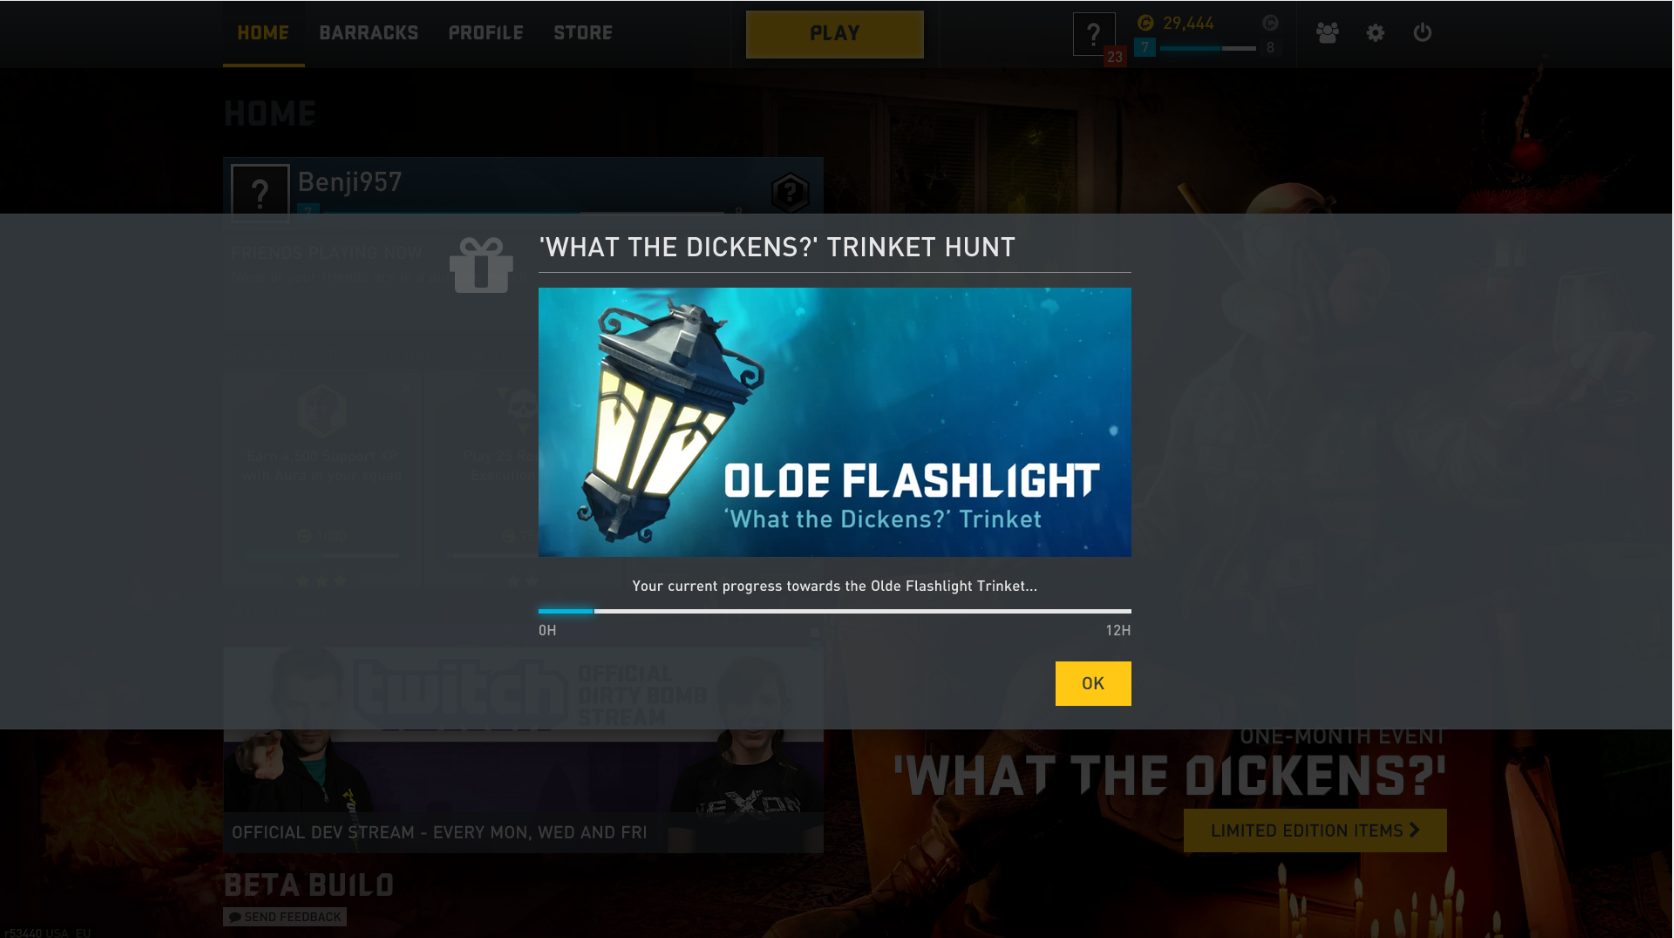
Task: Click the Olde Flashlight trinket progress bar
Action: (x=835, y=611)
